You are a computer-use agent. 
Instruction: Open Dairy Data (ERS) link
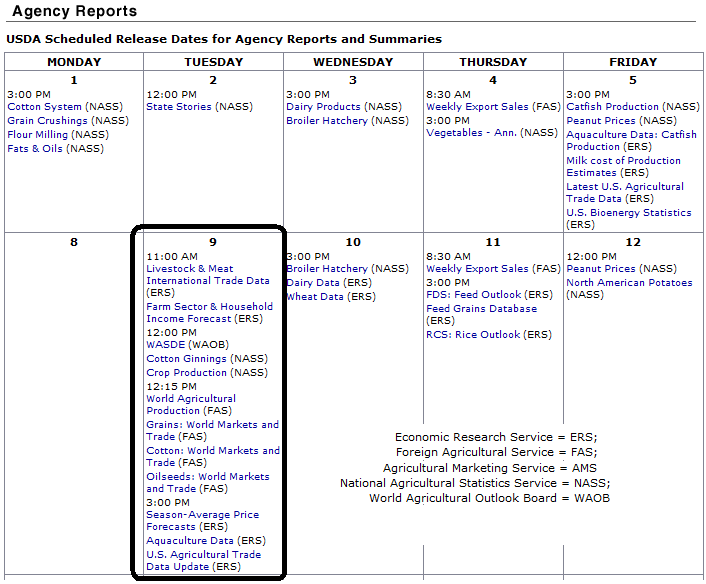(x=313, y=283)
